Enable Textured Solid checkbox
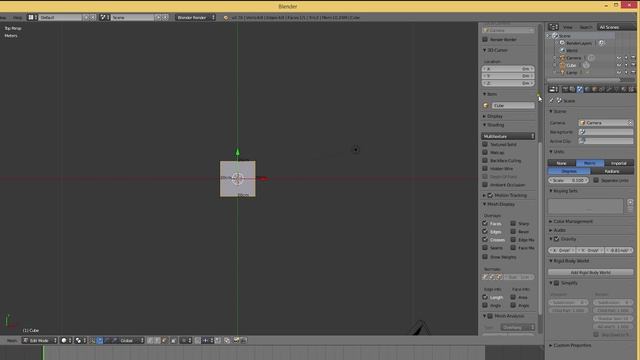 pos(485,144)
